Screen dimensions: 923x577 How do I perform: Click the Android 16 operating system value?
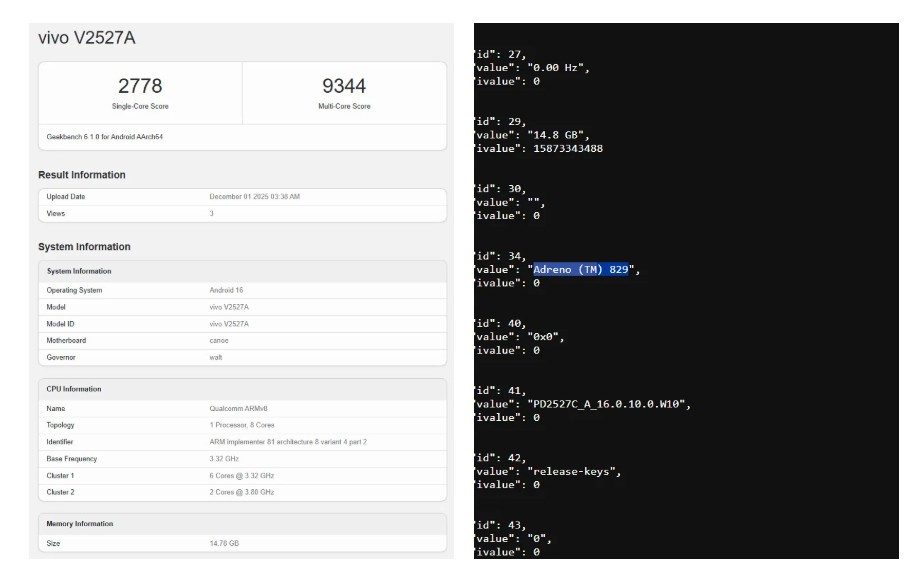pyautogui.click(x=215, y=290)
